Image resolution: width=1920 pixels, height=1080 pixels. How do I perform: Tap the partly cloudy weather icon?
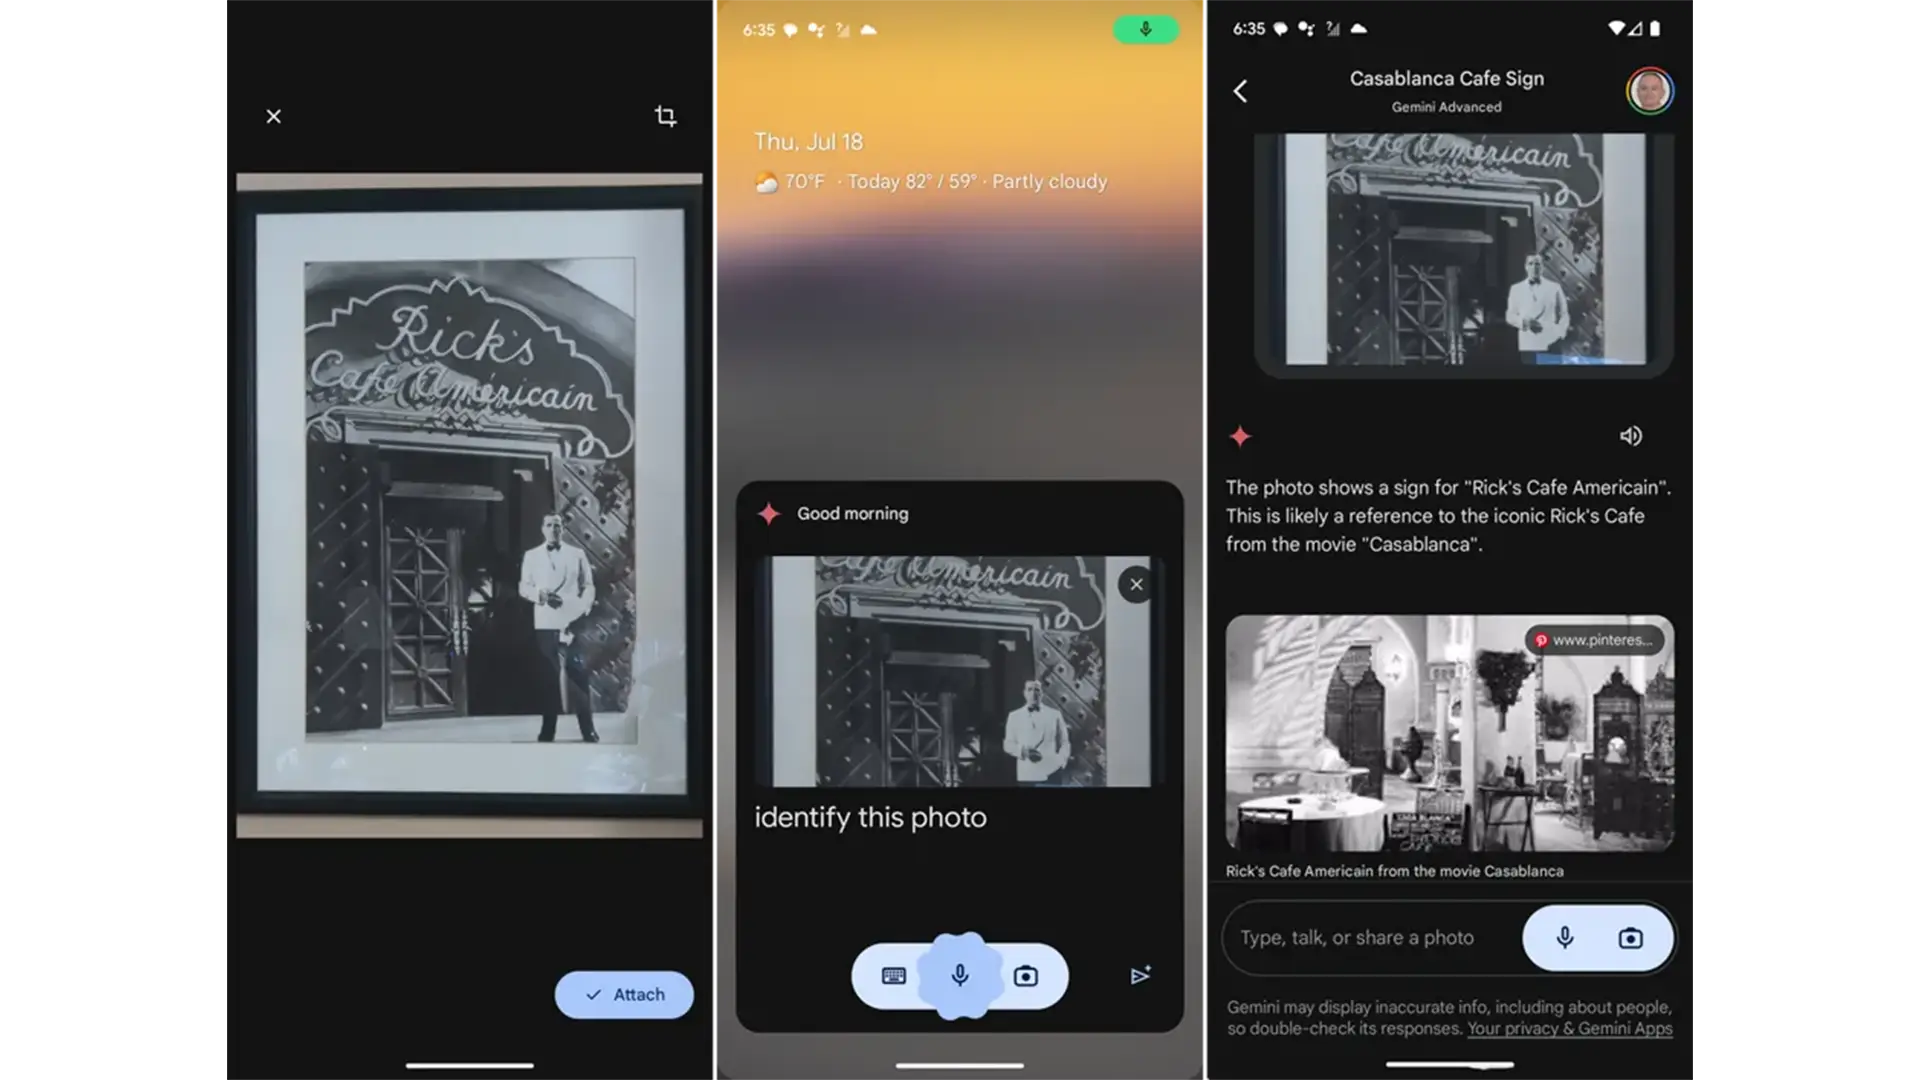(766, 182)
